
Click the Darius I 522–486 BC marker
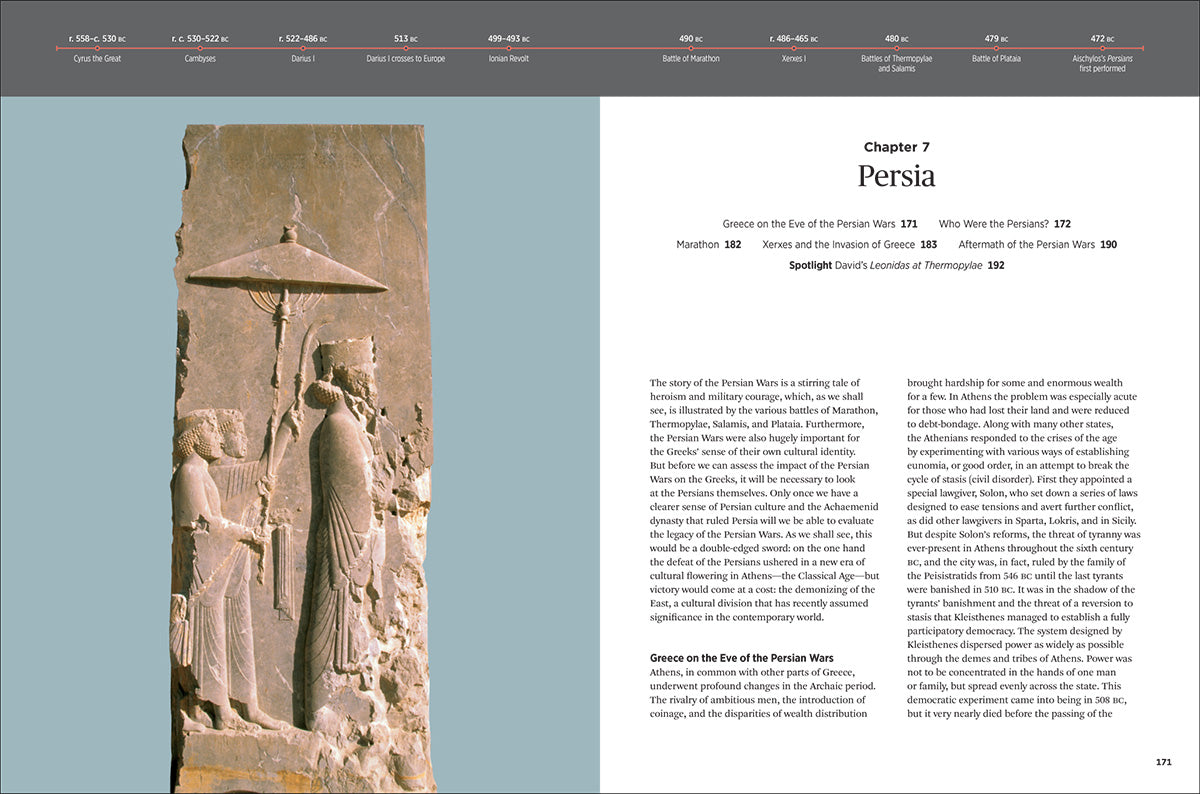(303, 48)
